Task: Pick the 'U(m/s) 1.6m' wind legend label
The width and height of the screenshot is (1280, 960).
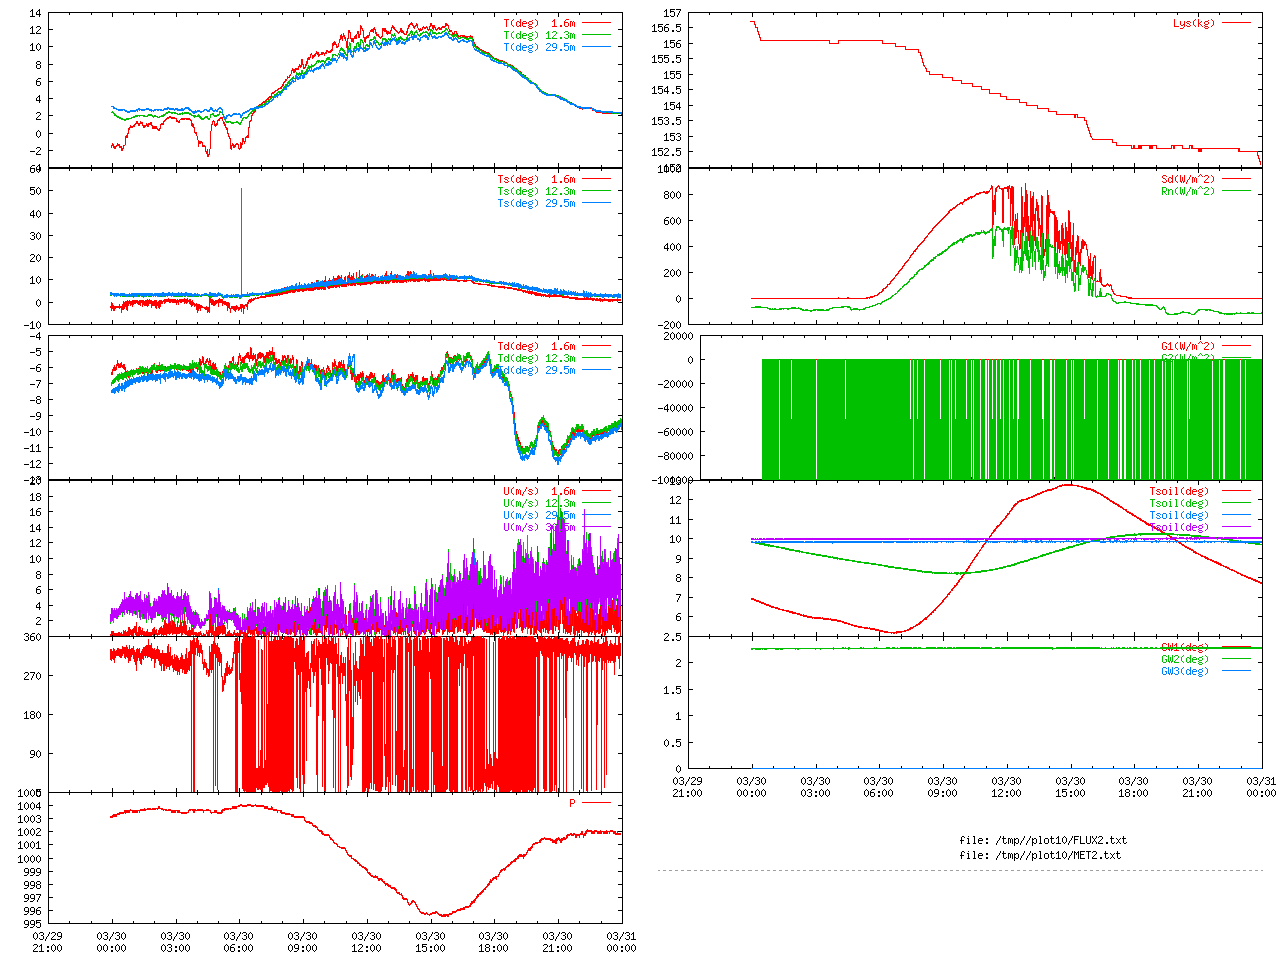Action: [x=540, y=491]
